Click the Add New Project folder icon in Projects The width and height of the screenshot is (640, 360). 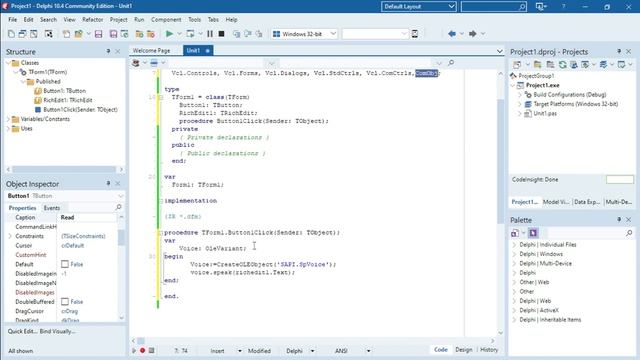(x=538, y=64)
